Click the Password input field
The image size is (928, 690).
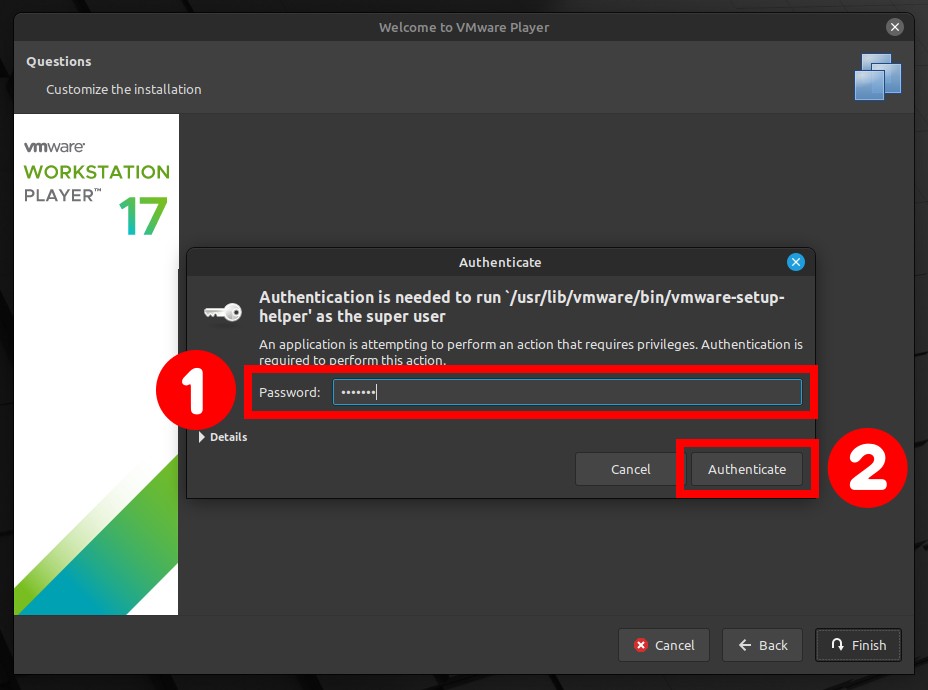[567, 392]
